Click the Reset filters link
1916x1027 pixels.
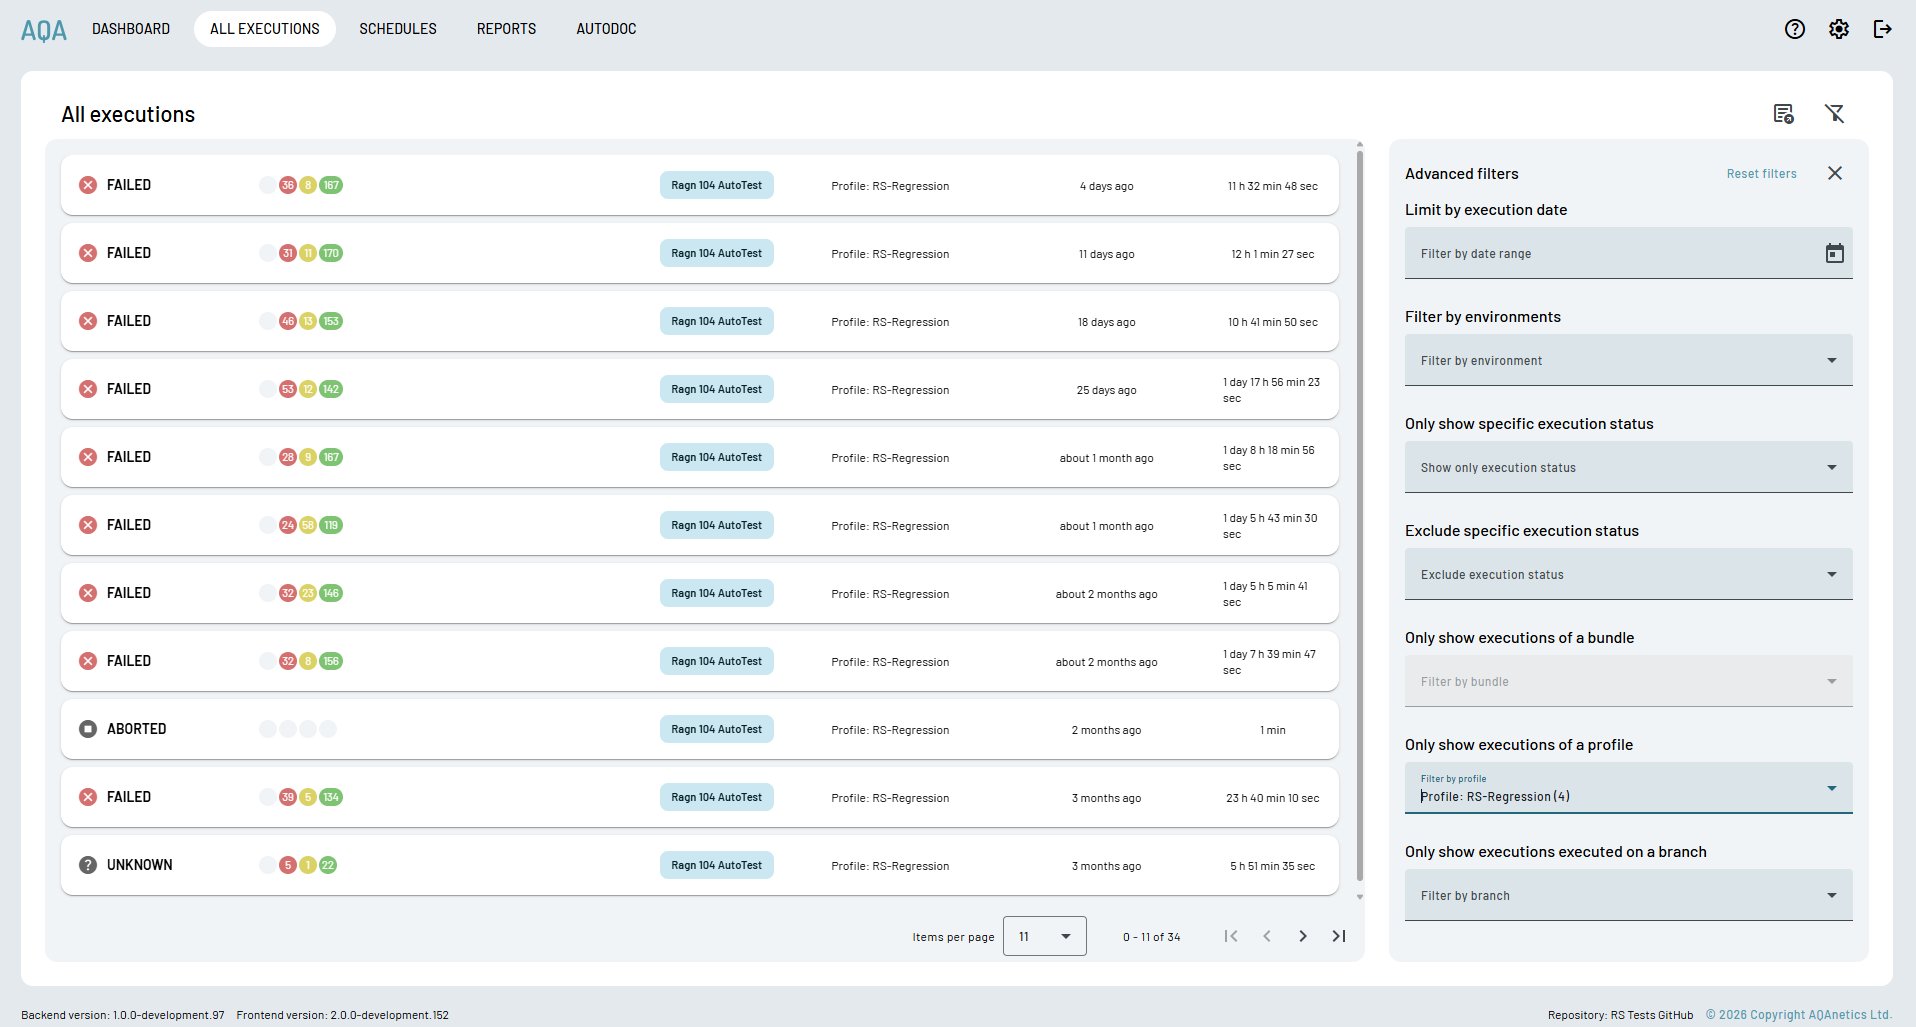tap(1761, 174)
